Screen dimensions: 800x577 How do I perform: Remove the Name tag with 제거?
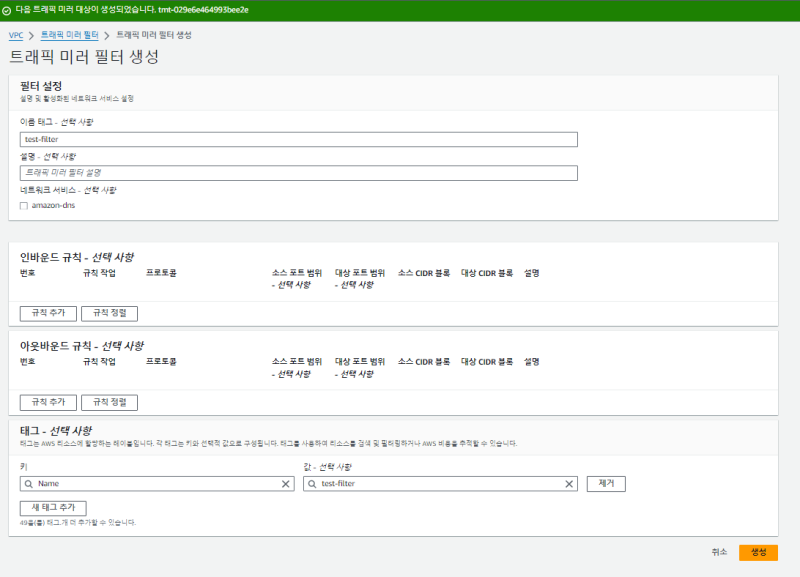click(606, 484)
